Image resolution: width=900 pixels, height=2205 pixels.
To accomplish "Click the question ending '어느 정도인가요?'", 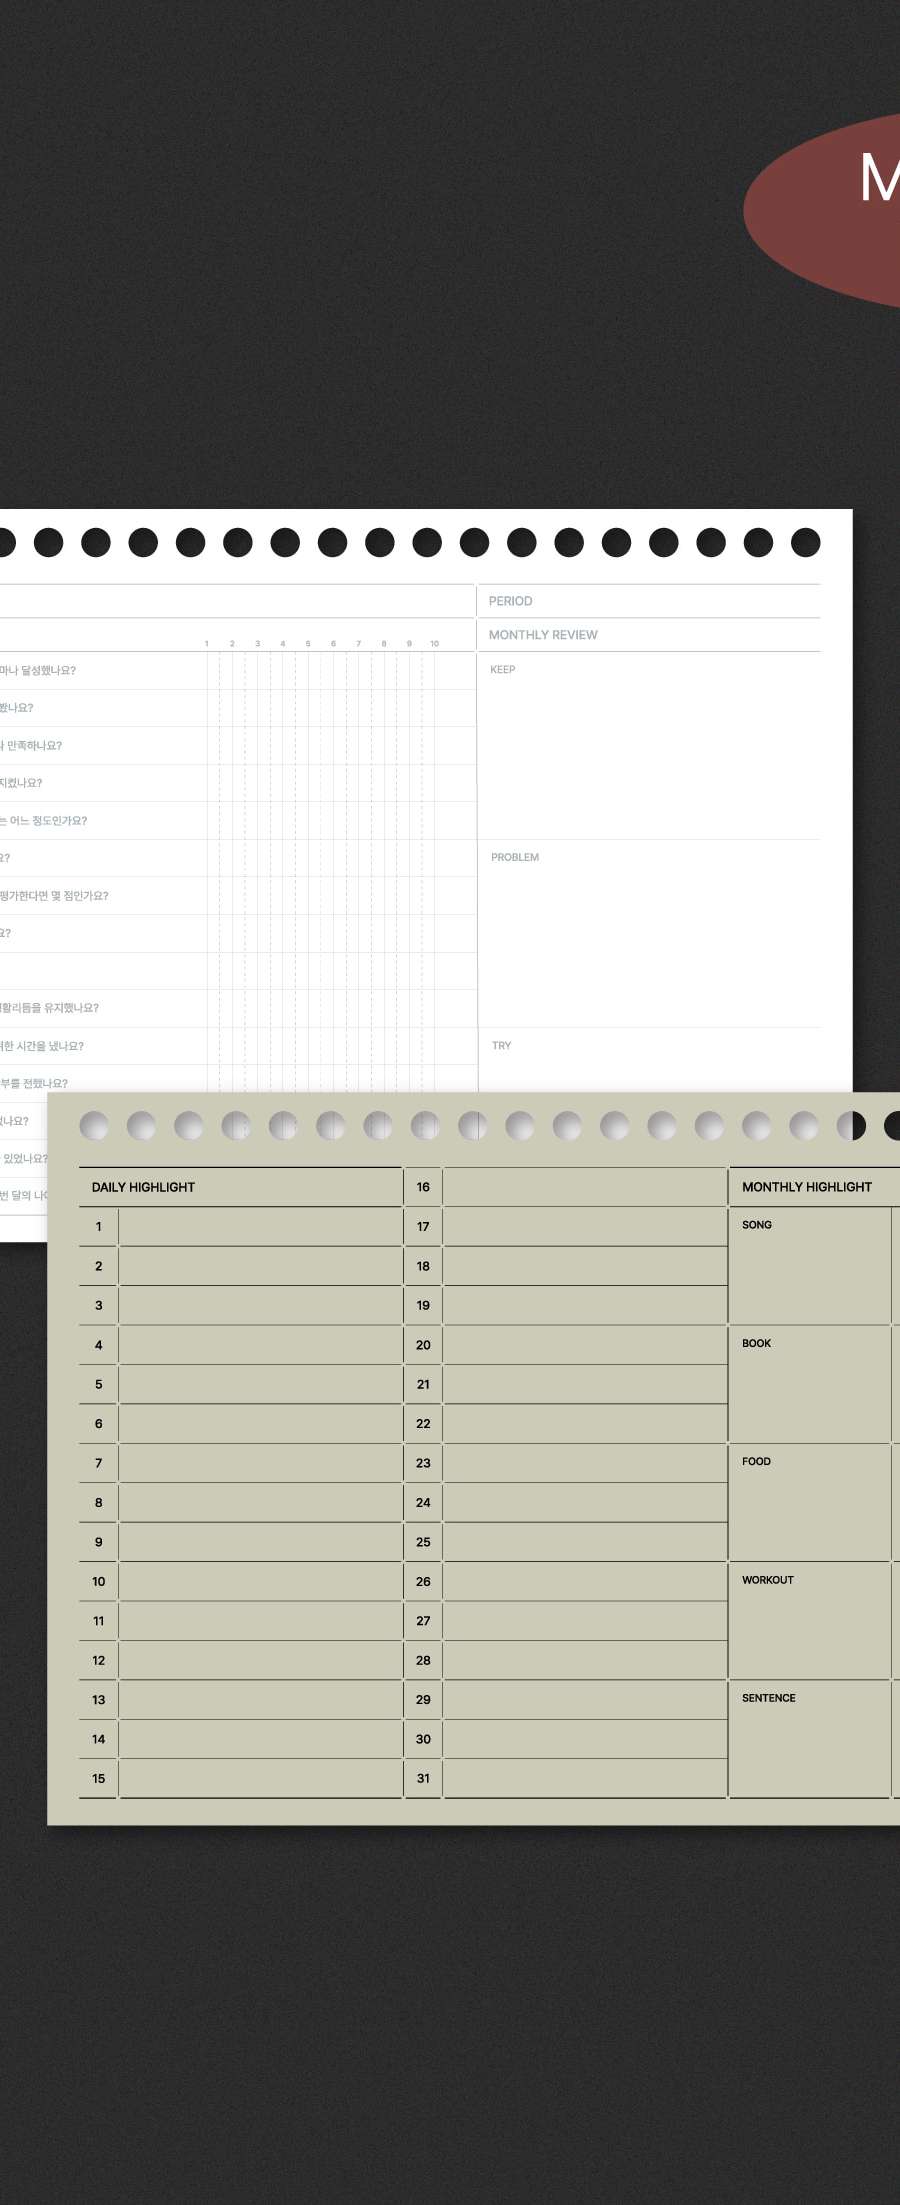I will pos(43,821).
